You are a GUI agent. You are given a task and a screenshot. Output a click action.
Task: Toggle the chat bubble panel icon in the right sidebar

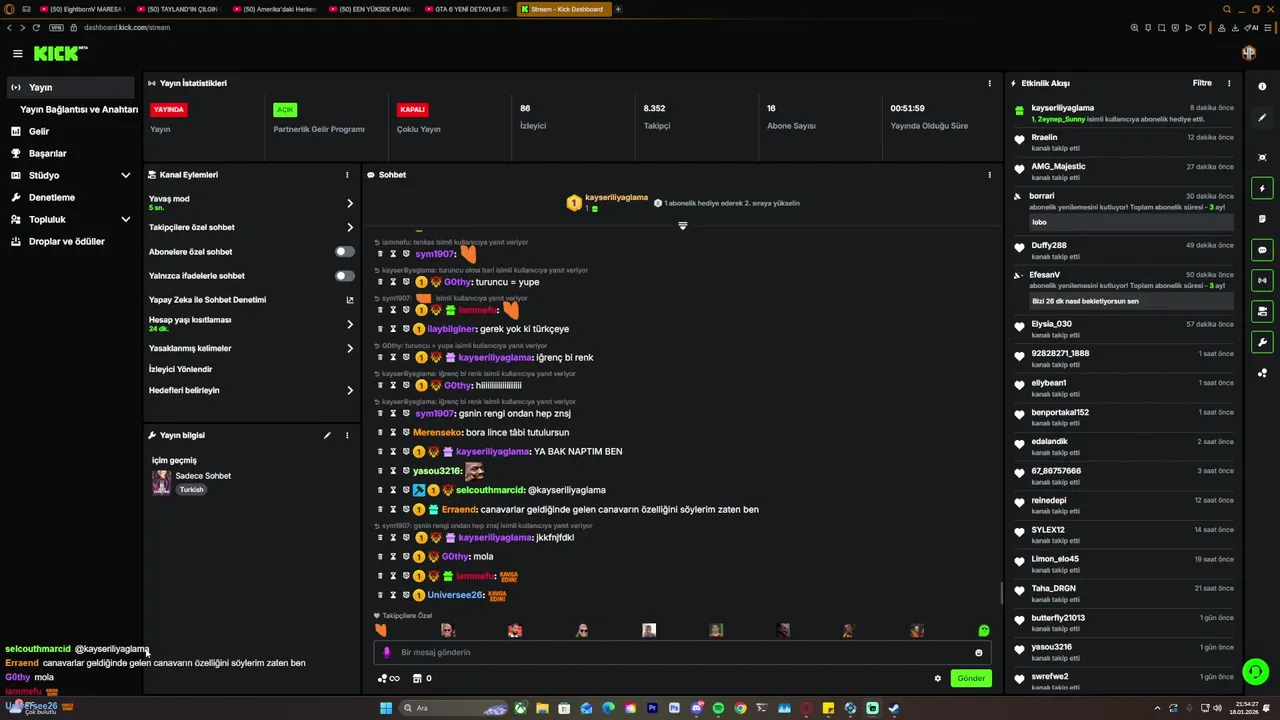coord(1262,250)
